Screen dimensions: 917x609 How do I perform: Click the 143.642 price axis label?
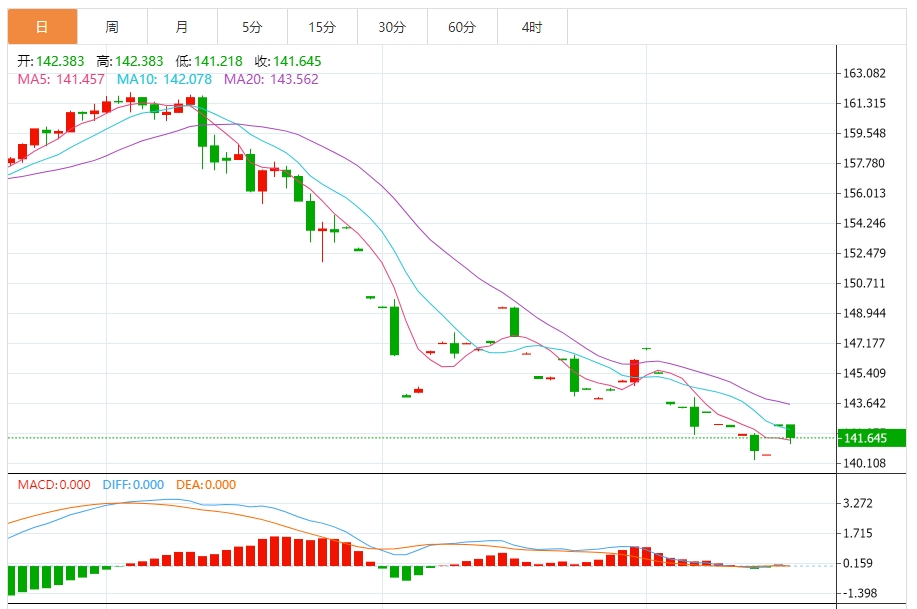(x=864, y=403)
